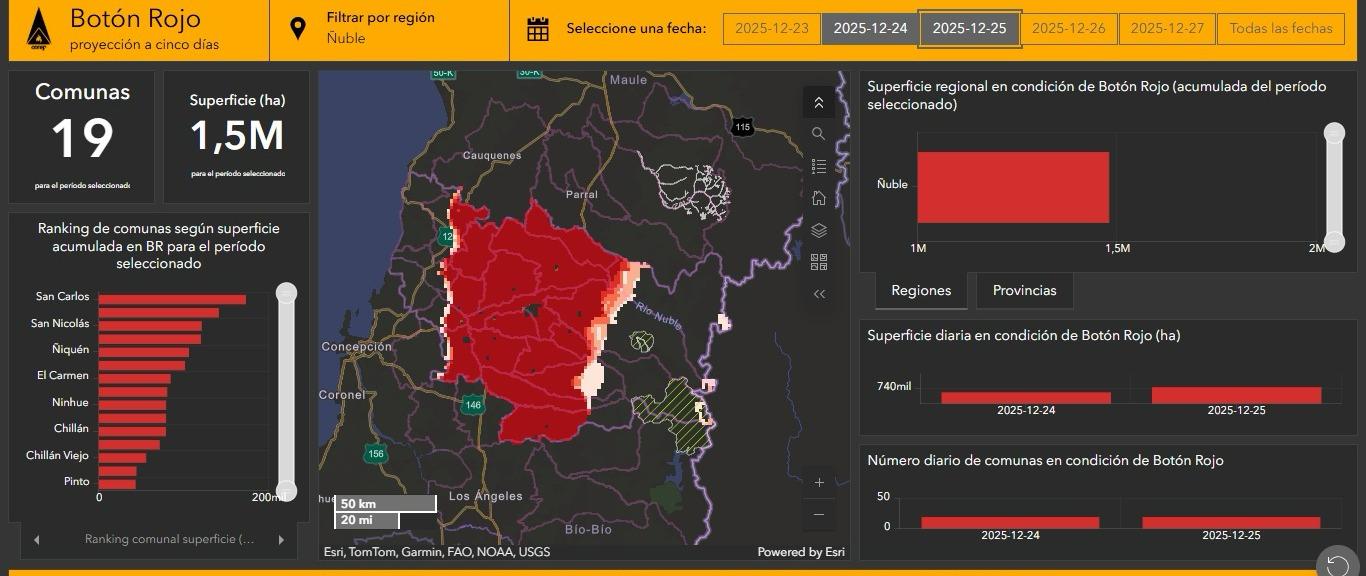Reset map to home extent
The image size is (1366, 576).
(x=818, y=198)
